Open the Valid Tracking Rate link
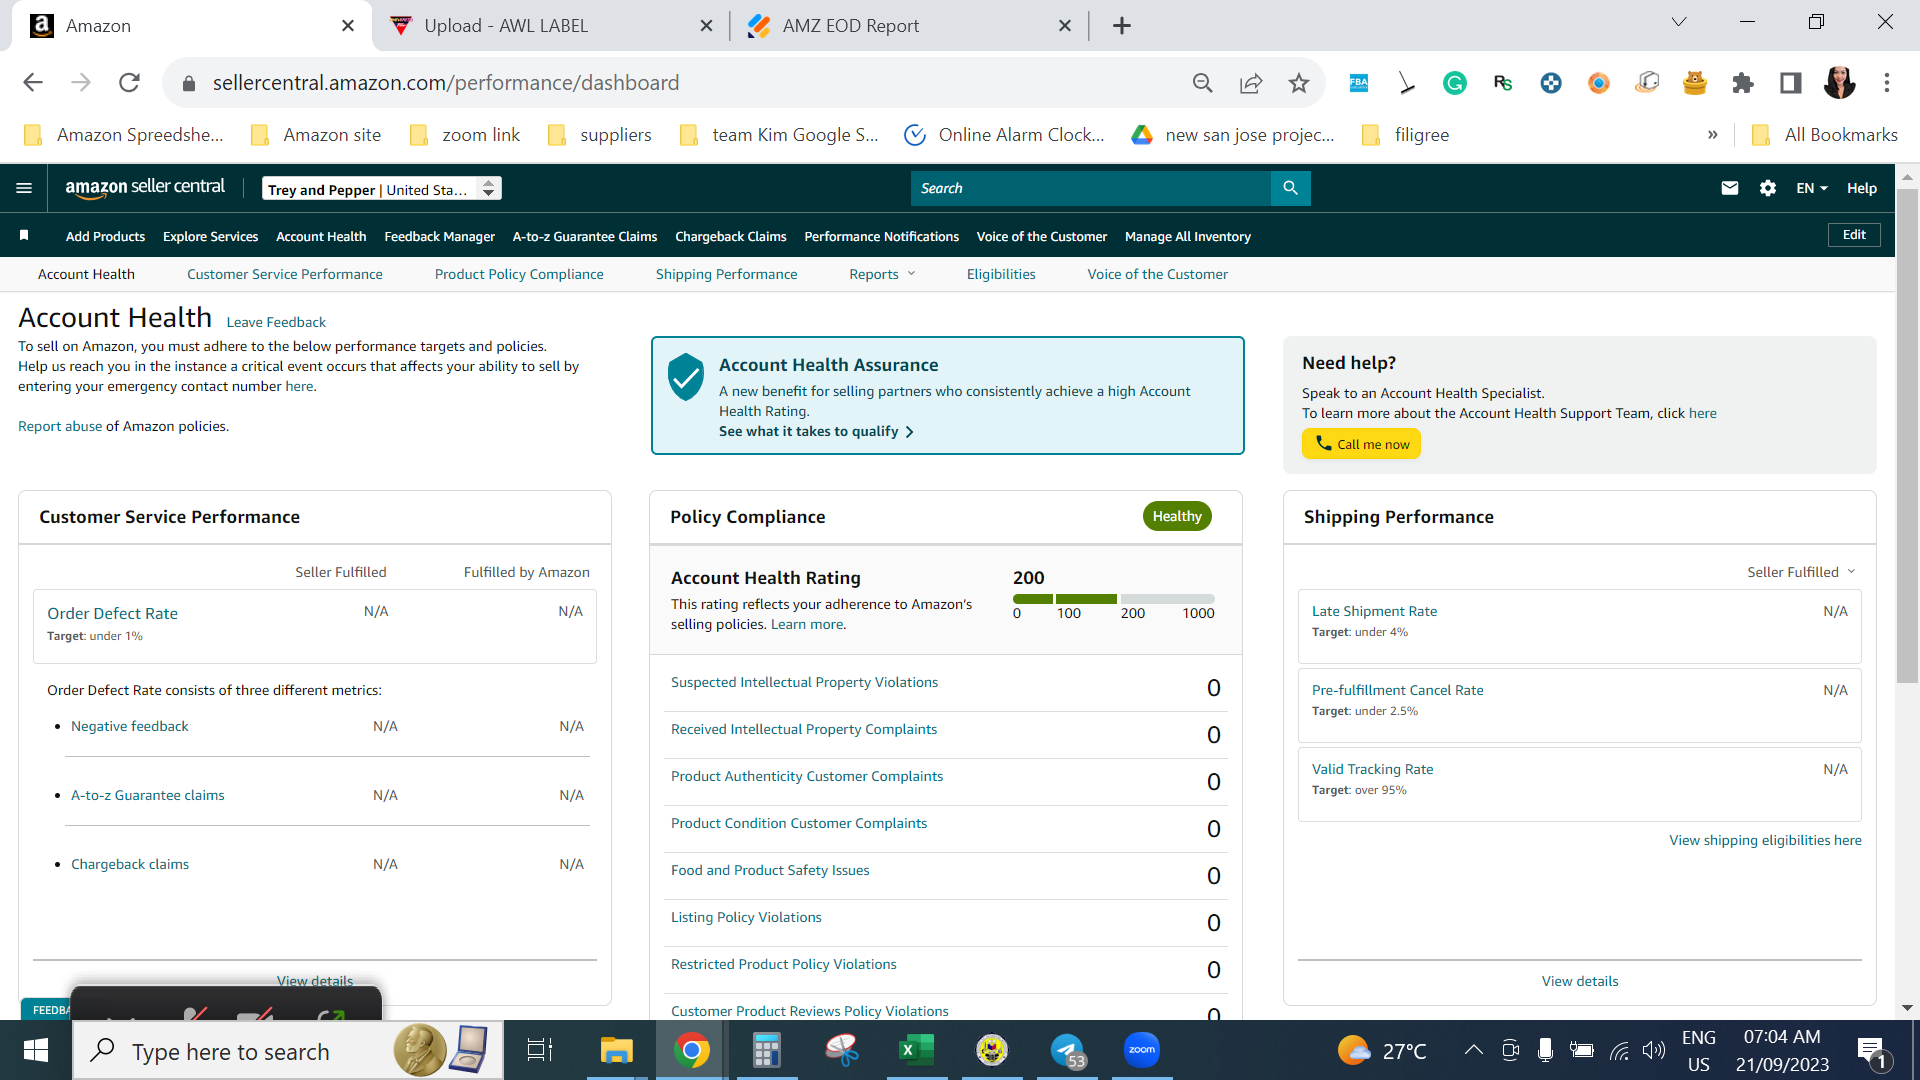Screen dimensions: 1920x1080 pyautogui.click(x=1372, y=769)
